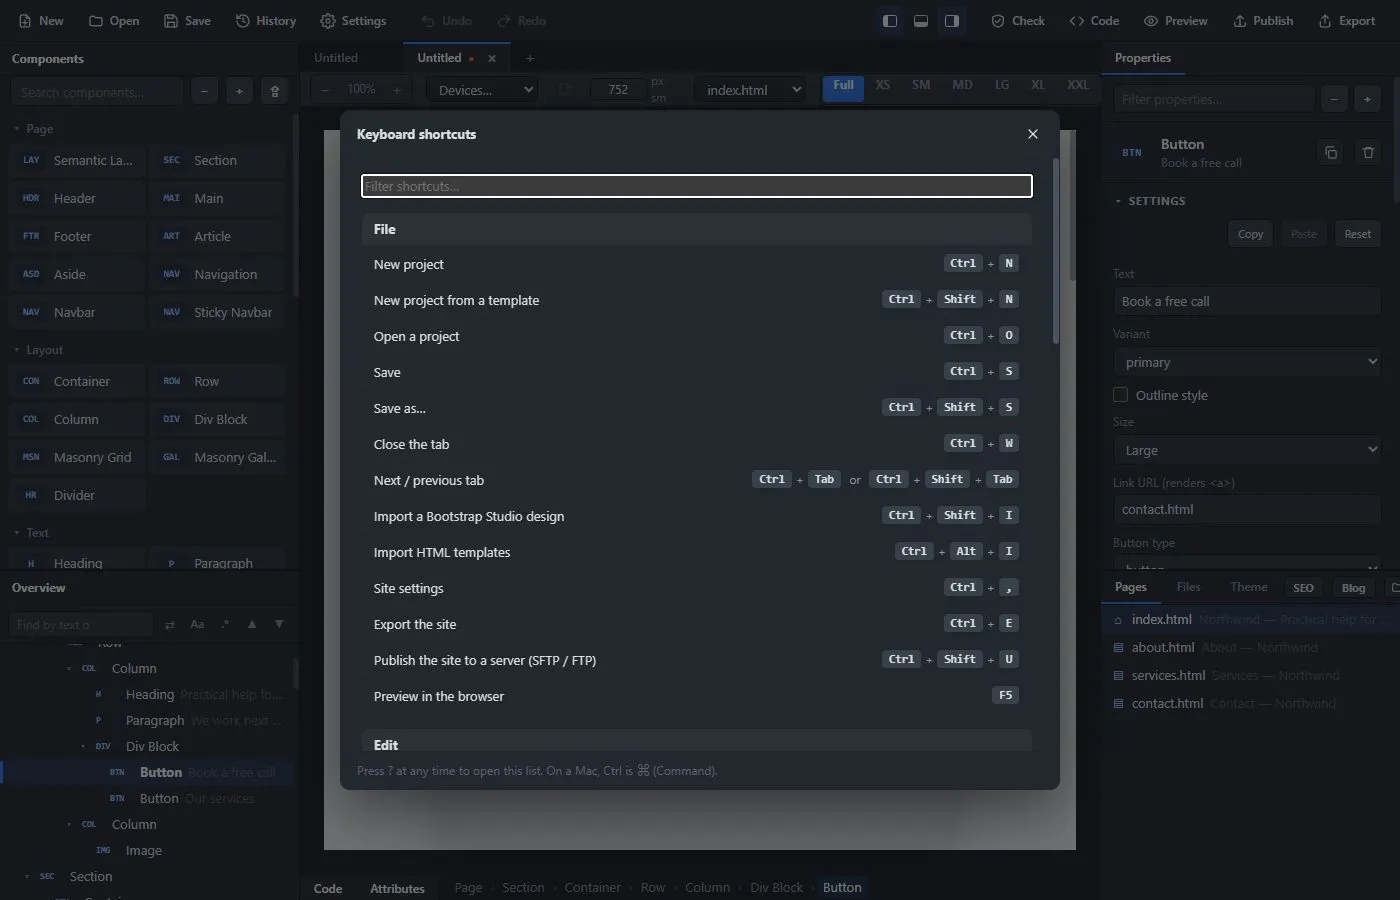
Task: Enable the Outline style checkbox
Action: (x=1120, y=395)
